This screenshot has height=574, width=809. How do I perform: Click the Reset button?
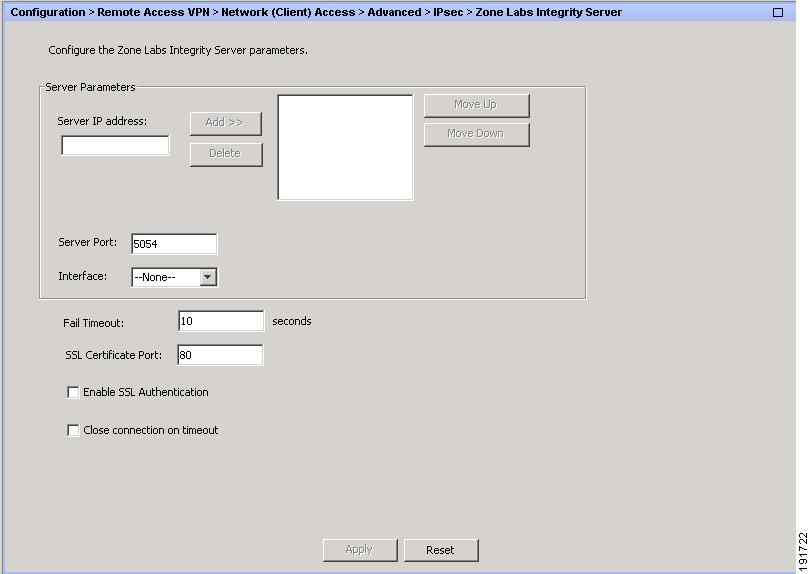[441, 550]
